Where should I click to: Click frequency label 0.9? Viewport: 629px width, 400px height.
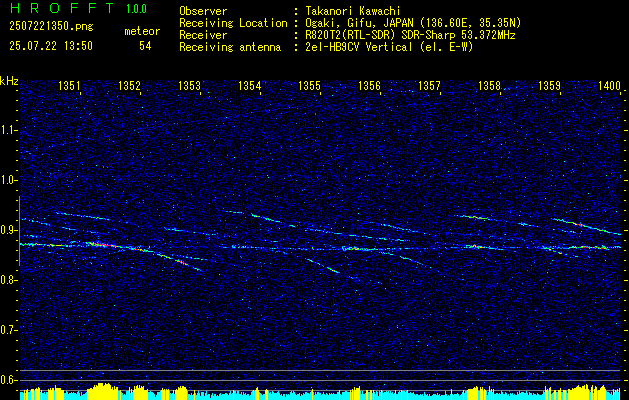(8, 230)
